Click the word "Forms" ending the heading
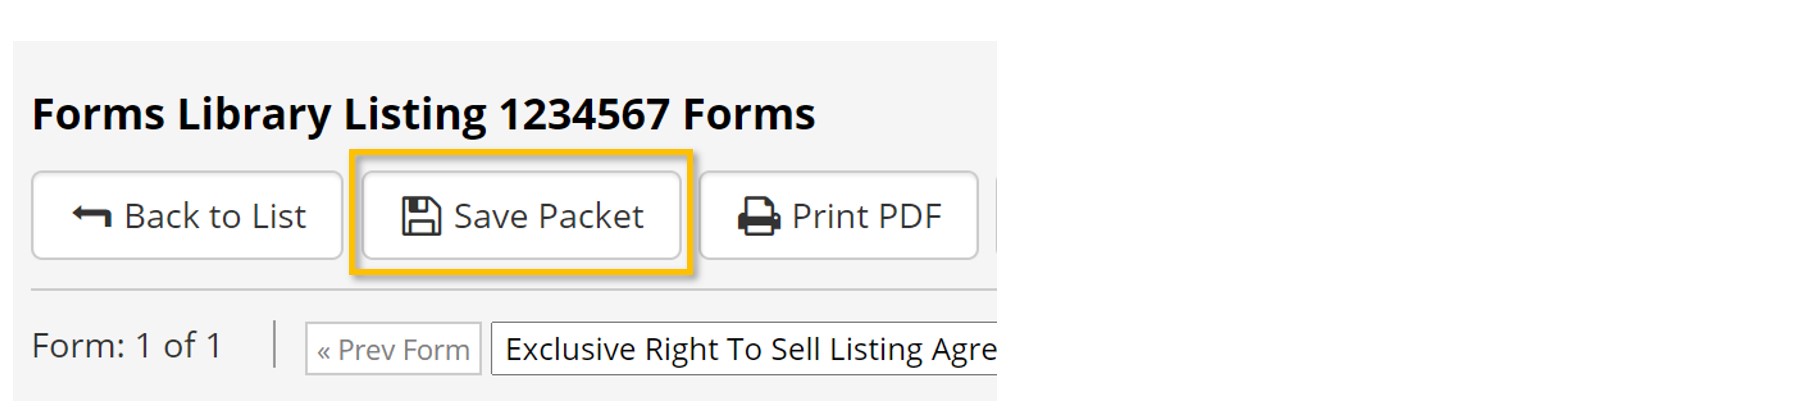 pos(748,114)
